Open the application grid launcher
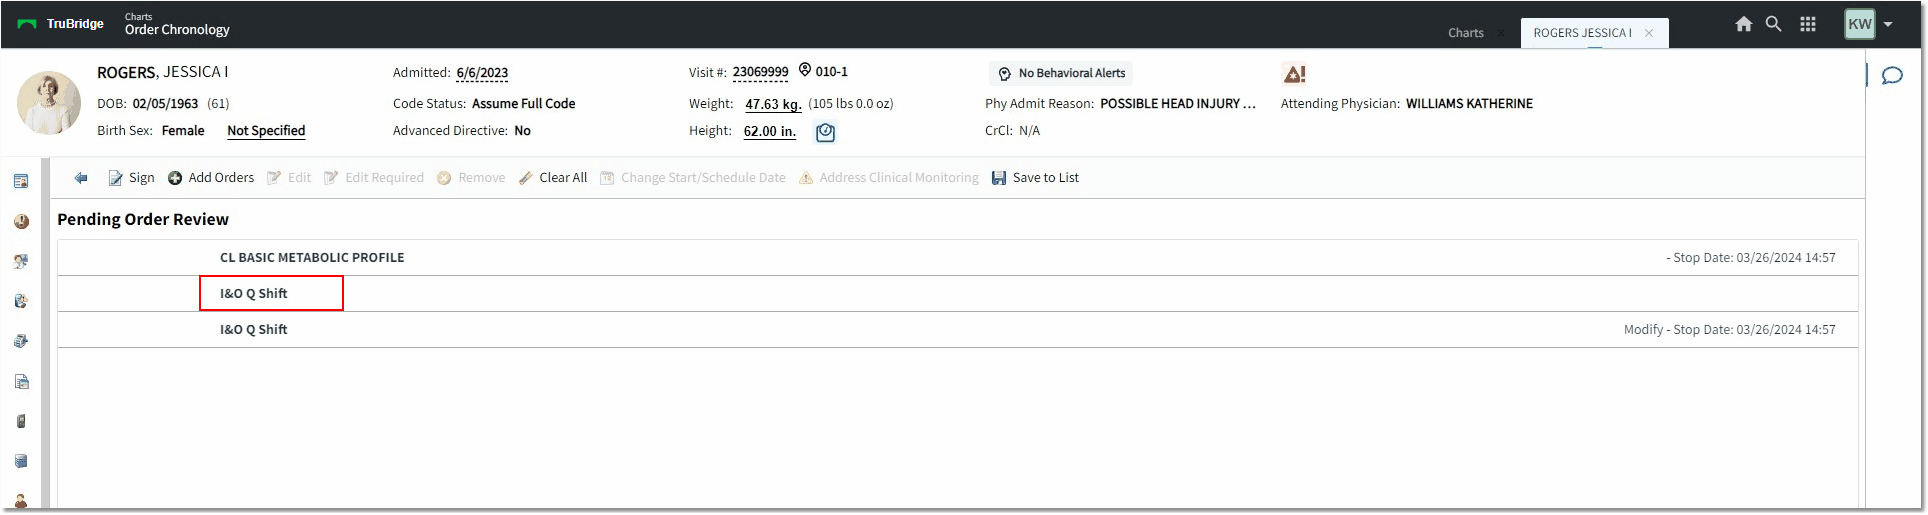This screenshot has height=515, width=1928. pos(1808,24)
